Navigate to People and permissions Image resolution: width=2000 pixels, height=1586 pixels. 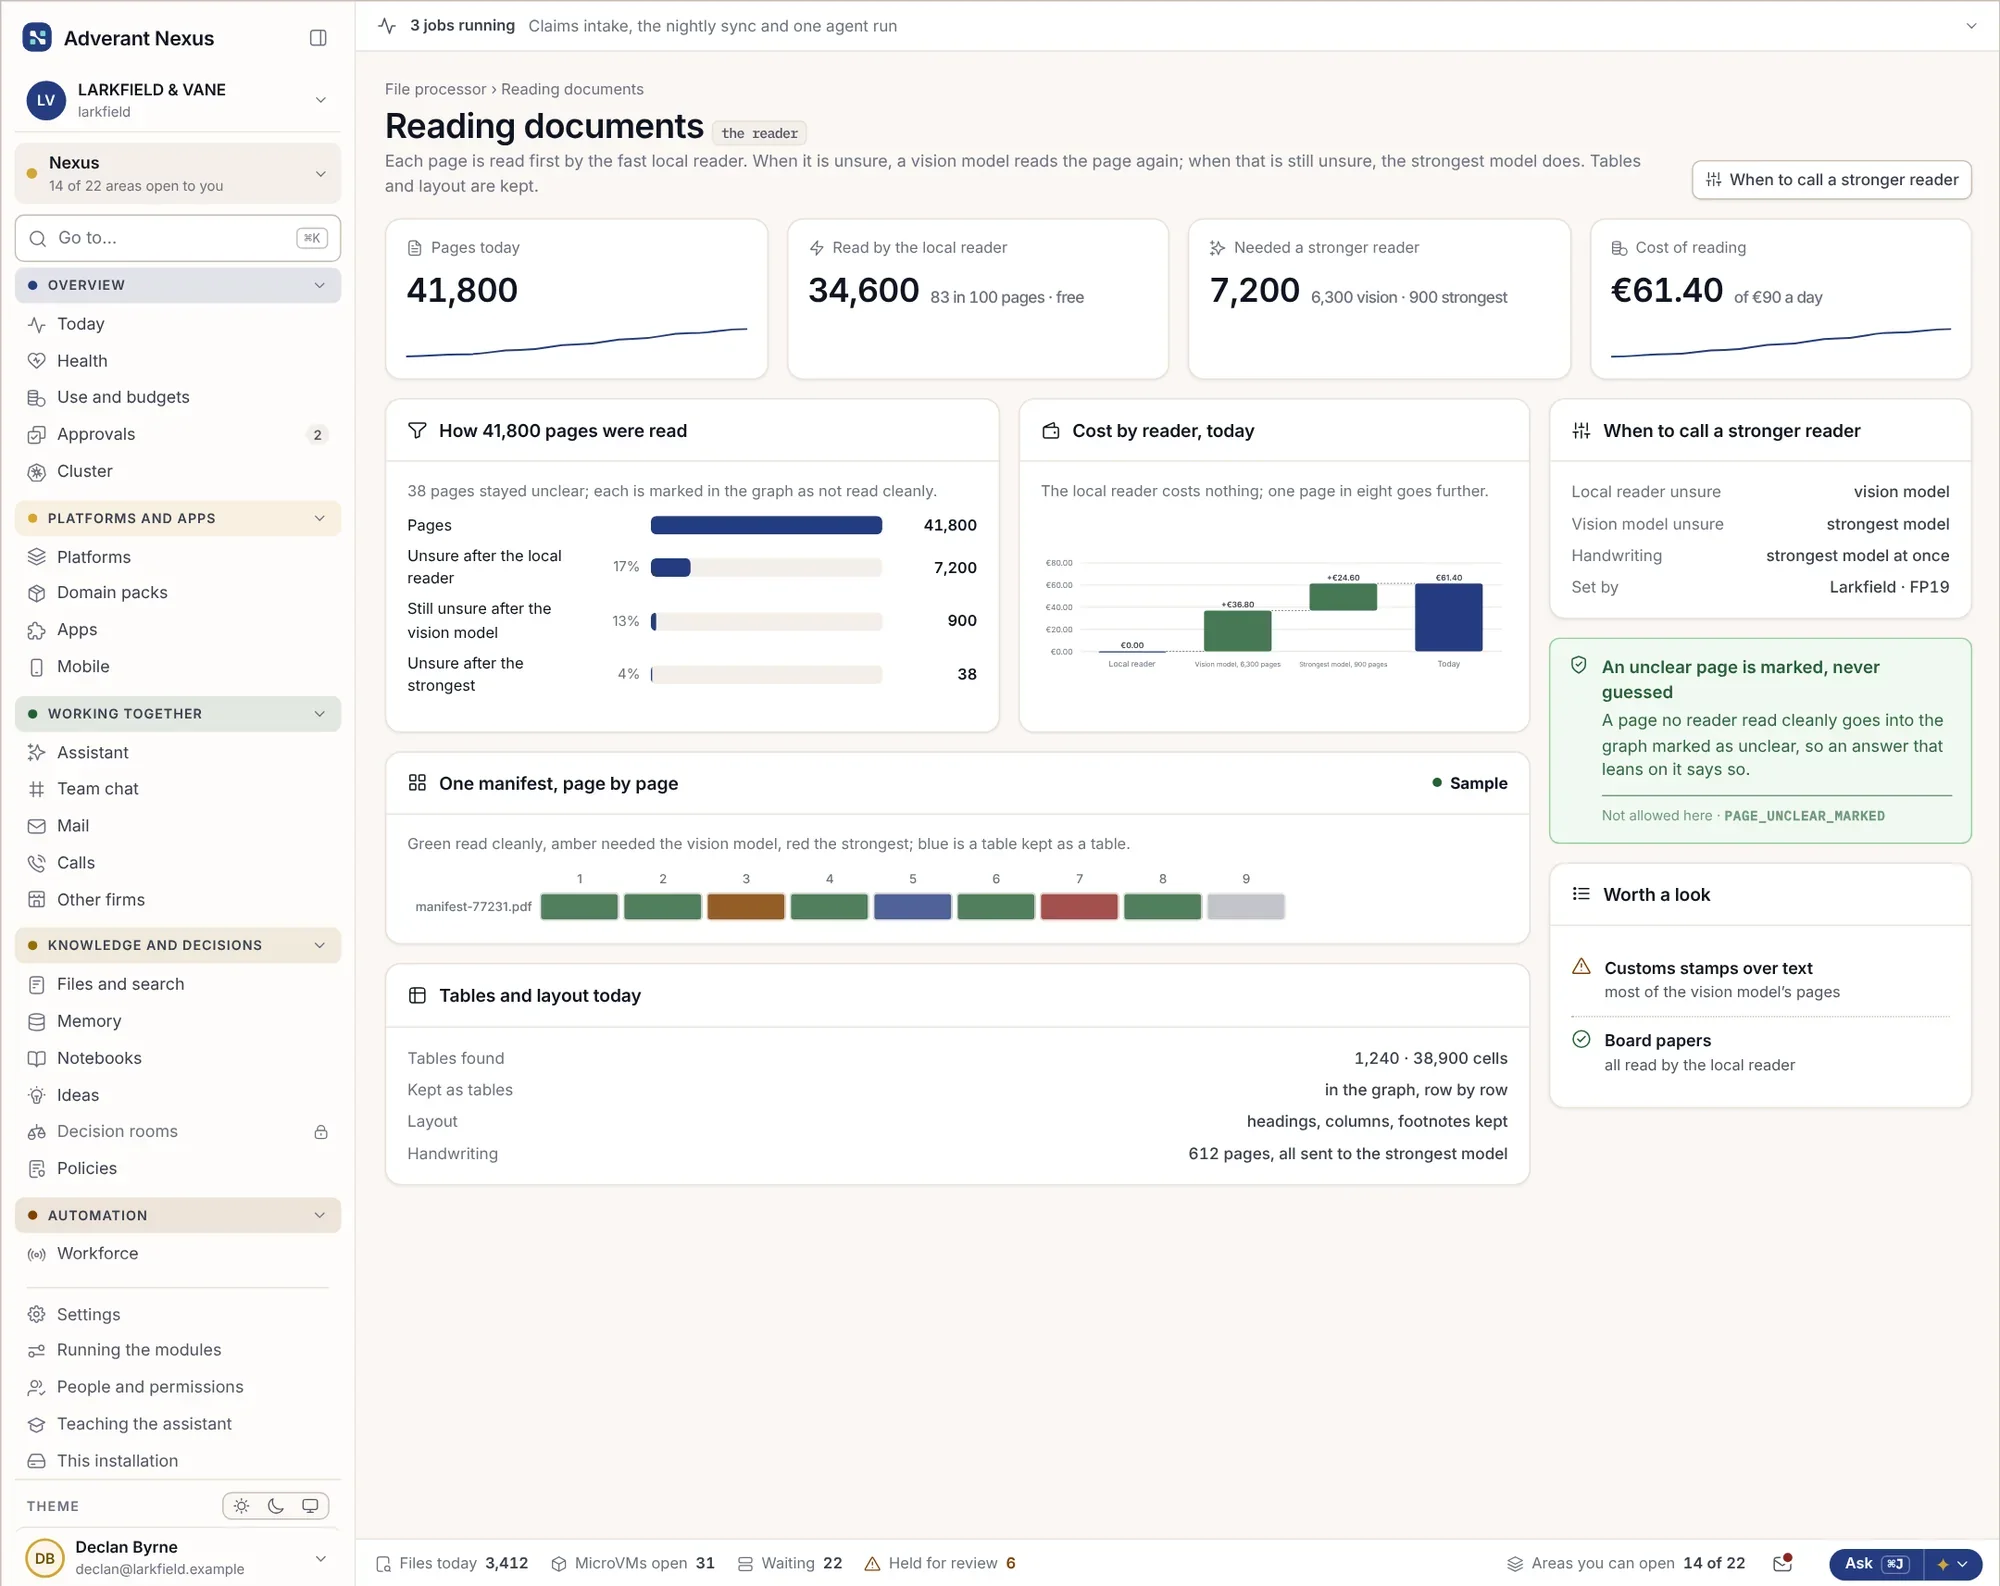pos(178,1387)
